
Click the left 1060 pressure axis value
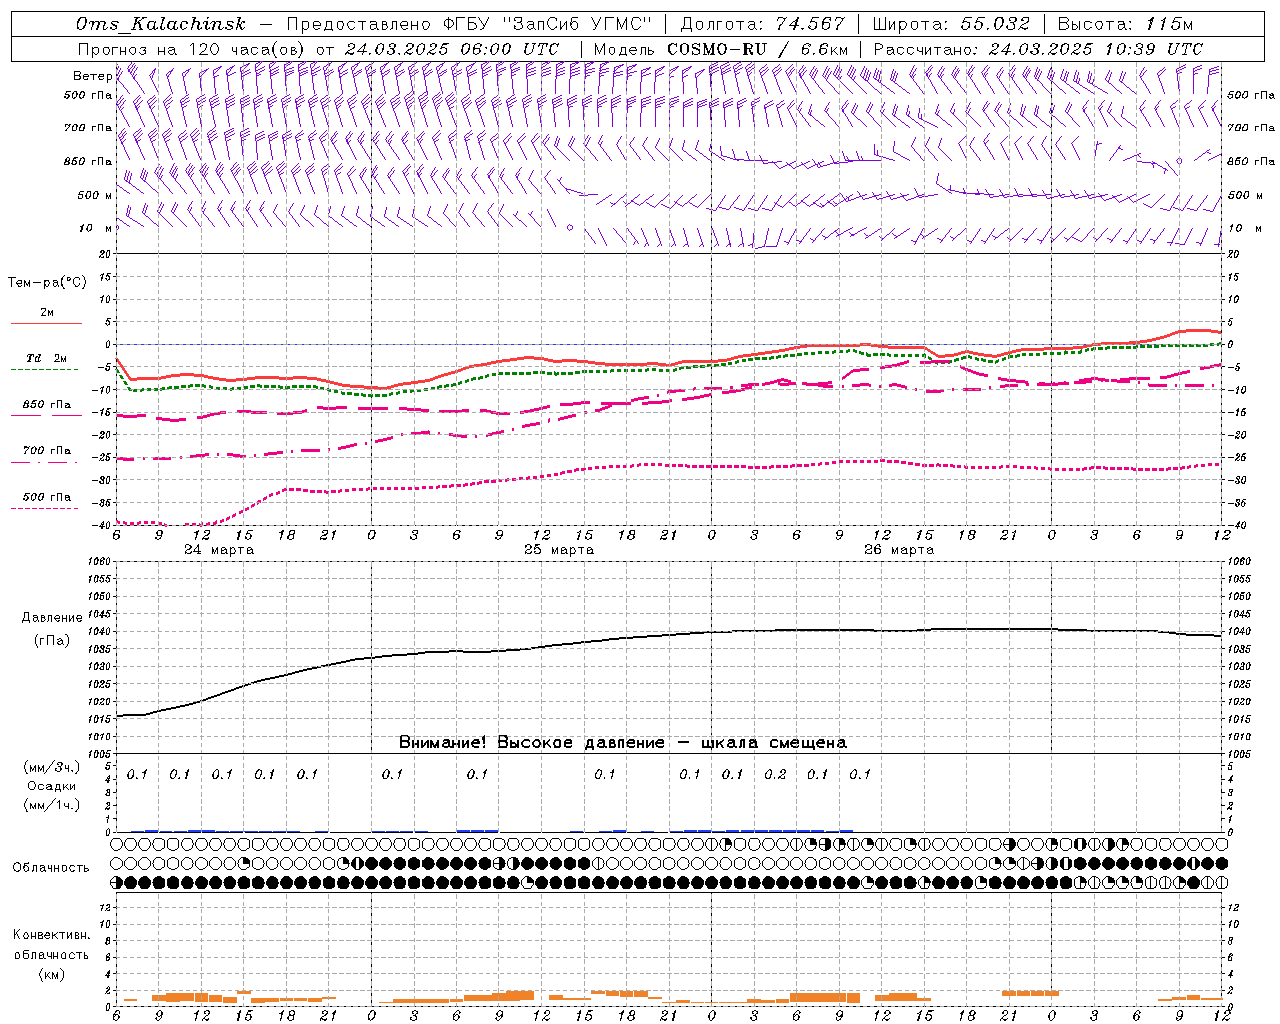101,561
